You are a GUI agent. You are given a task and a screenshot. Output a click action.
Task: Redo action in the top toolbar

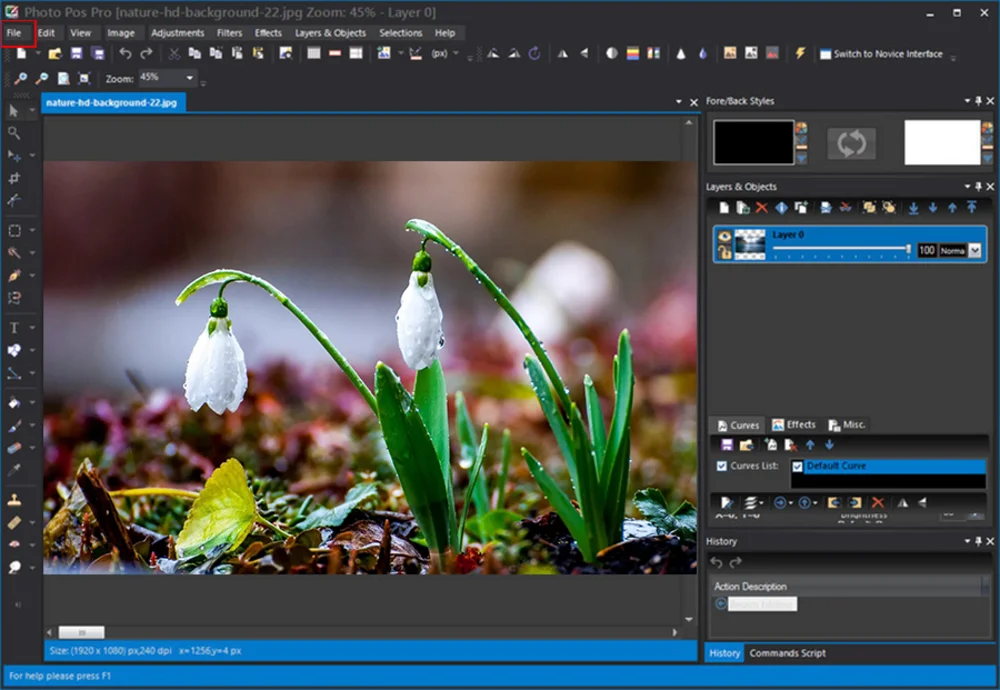coord(147,54)
